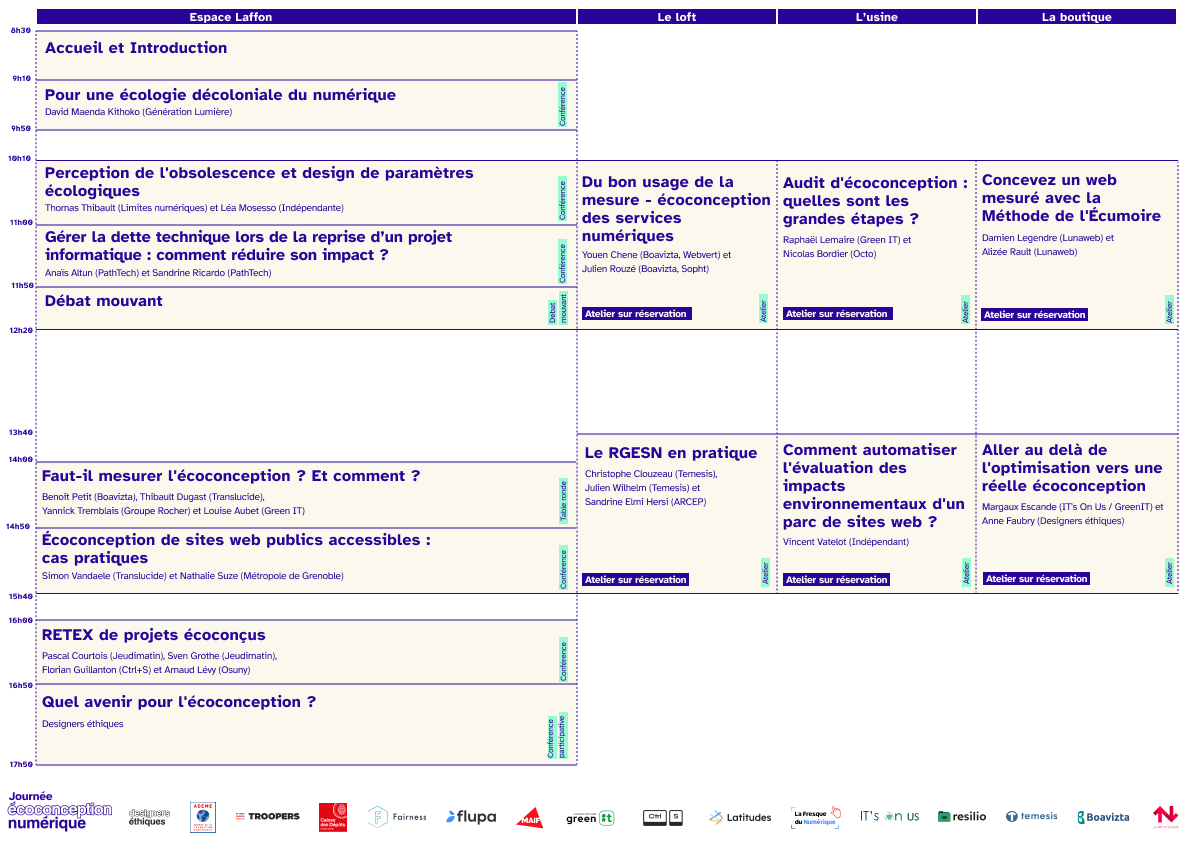Select the L'usine column header
Screen dimensions: 1190x842
(x=877, y=17)
